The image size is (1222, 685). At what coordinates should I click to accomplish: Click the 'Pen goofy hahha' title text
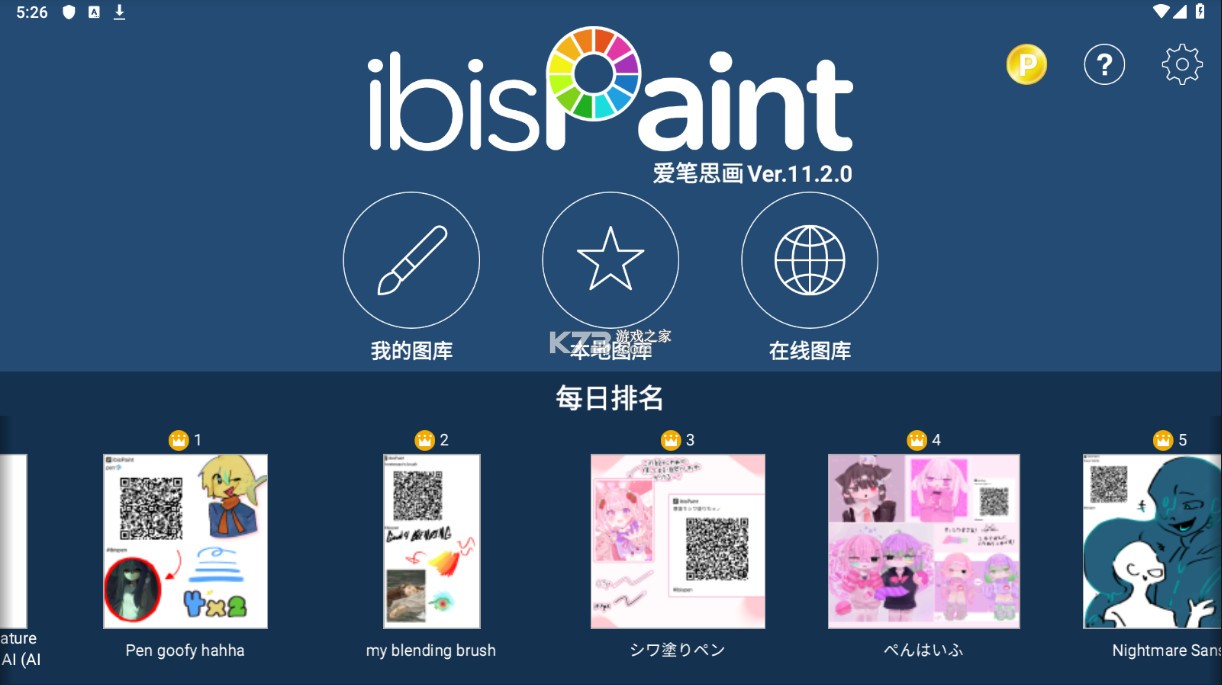[185, 650]
